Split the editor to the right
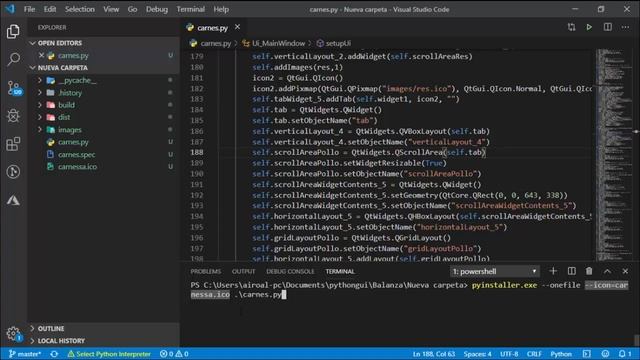640x360 pixels. point(608,27)
